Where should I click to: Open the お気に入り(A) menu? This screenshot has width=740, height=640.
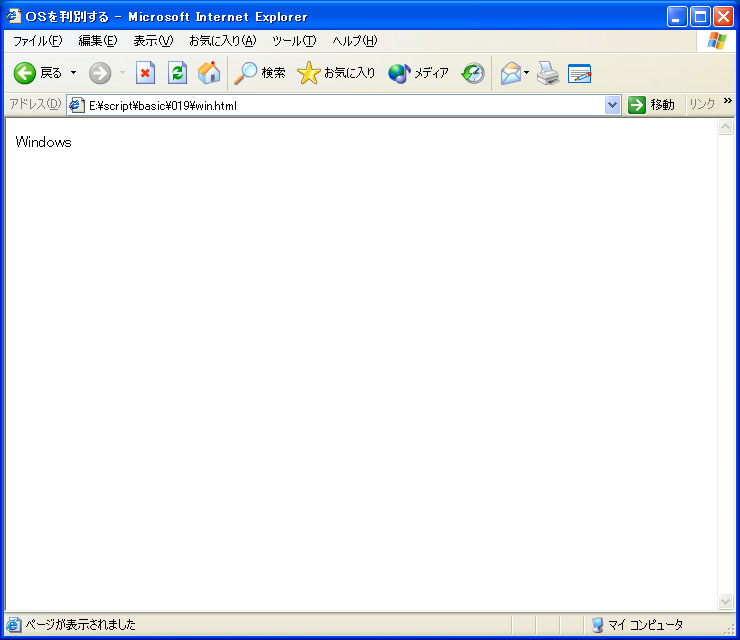[222, 41]
